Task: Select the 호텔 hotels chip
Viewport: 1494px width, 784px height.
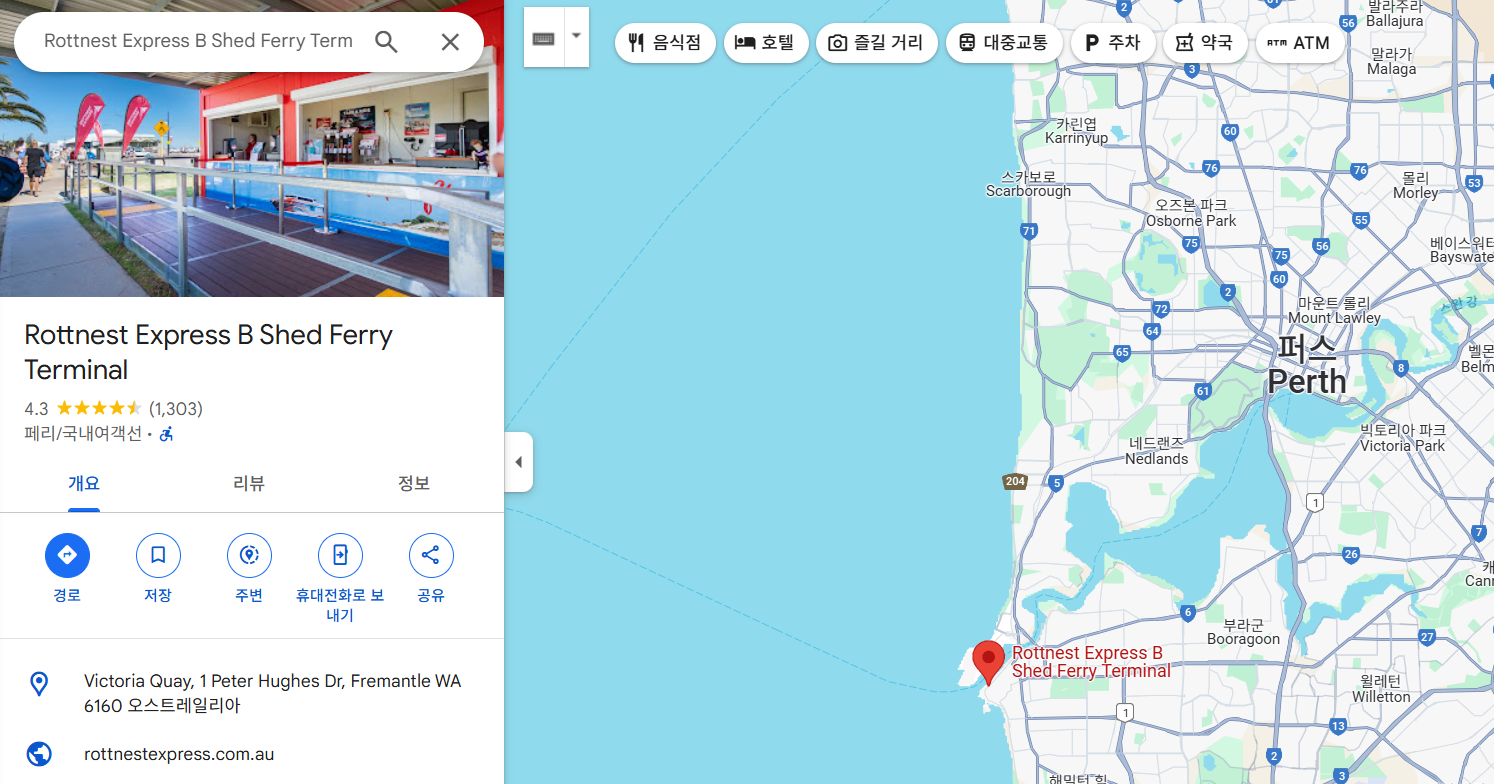Action: (x=765, y=43)
